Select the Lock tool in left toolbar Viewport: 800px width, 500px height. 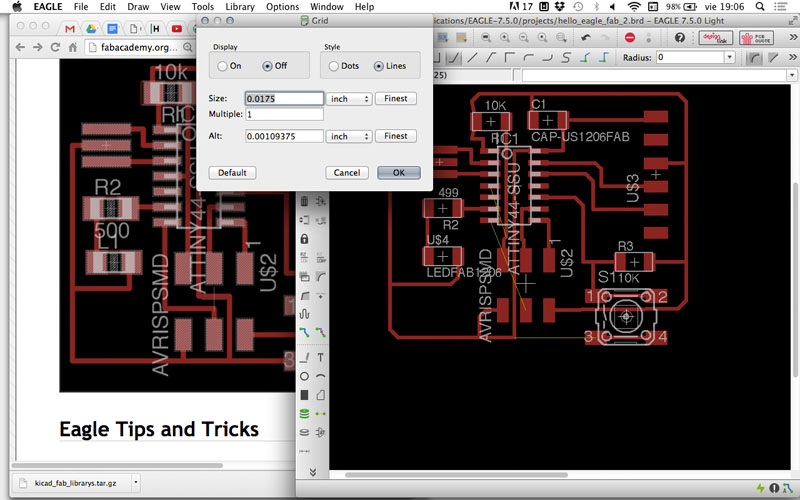click(305, 238)
